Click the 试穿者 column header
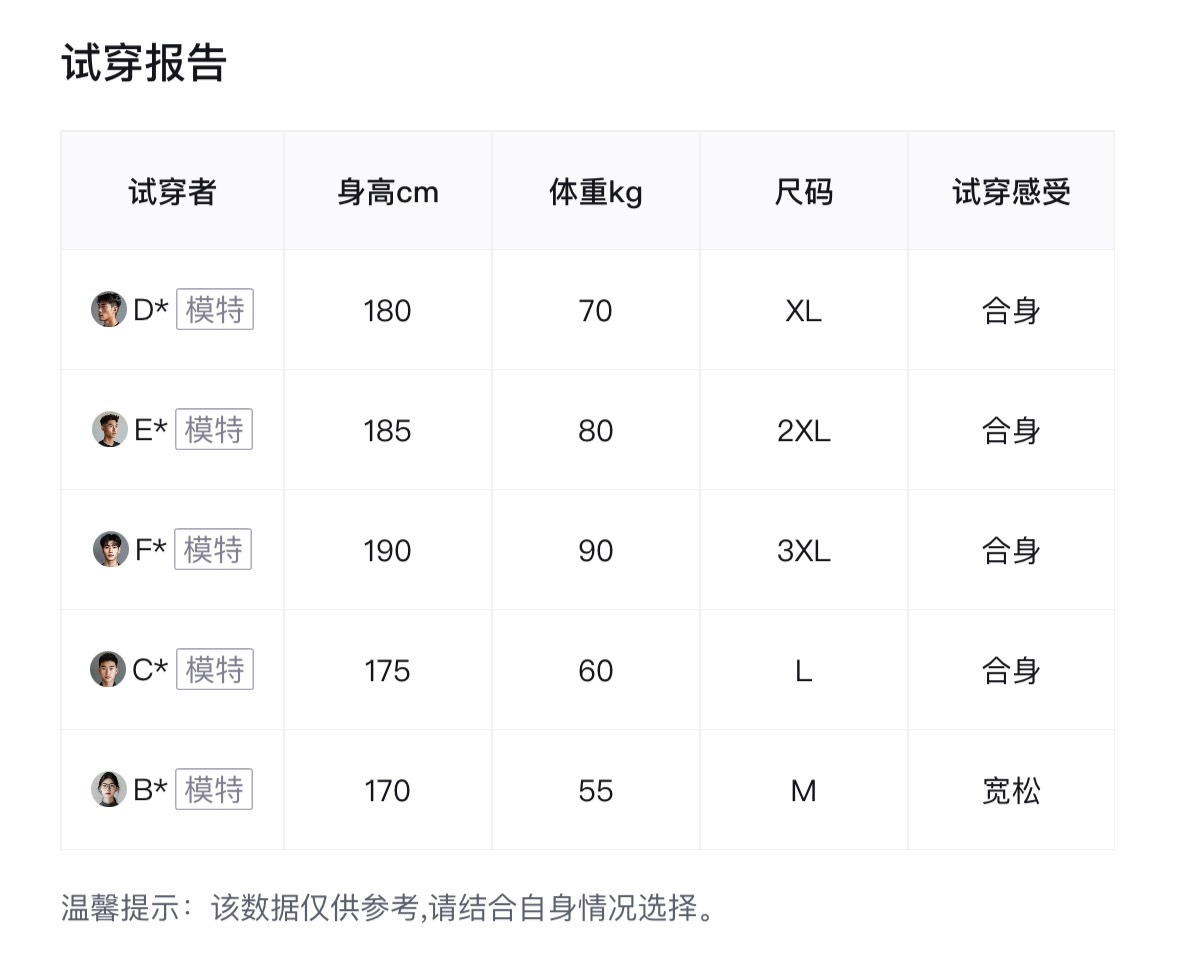The height and width of the screenshot is (977, 1179). click(x=172, y=191)
